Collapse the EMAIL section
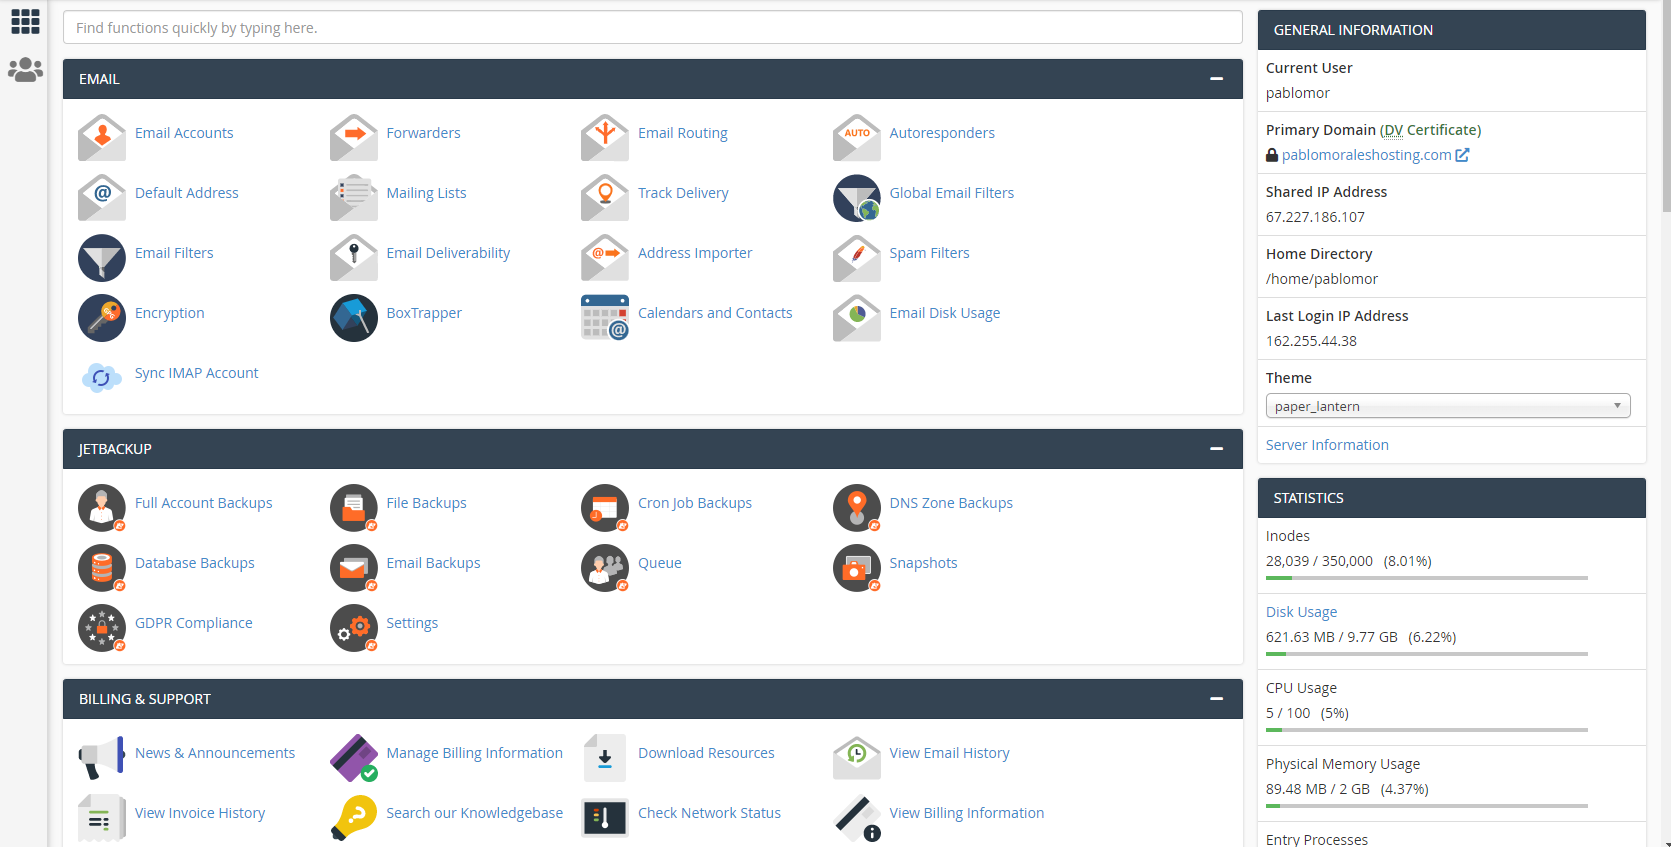Image resolution: width=1671 pixels, height=847 pixels. [1216, 79]
